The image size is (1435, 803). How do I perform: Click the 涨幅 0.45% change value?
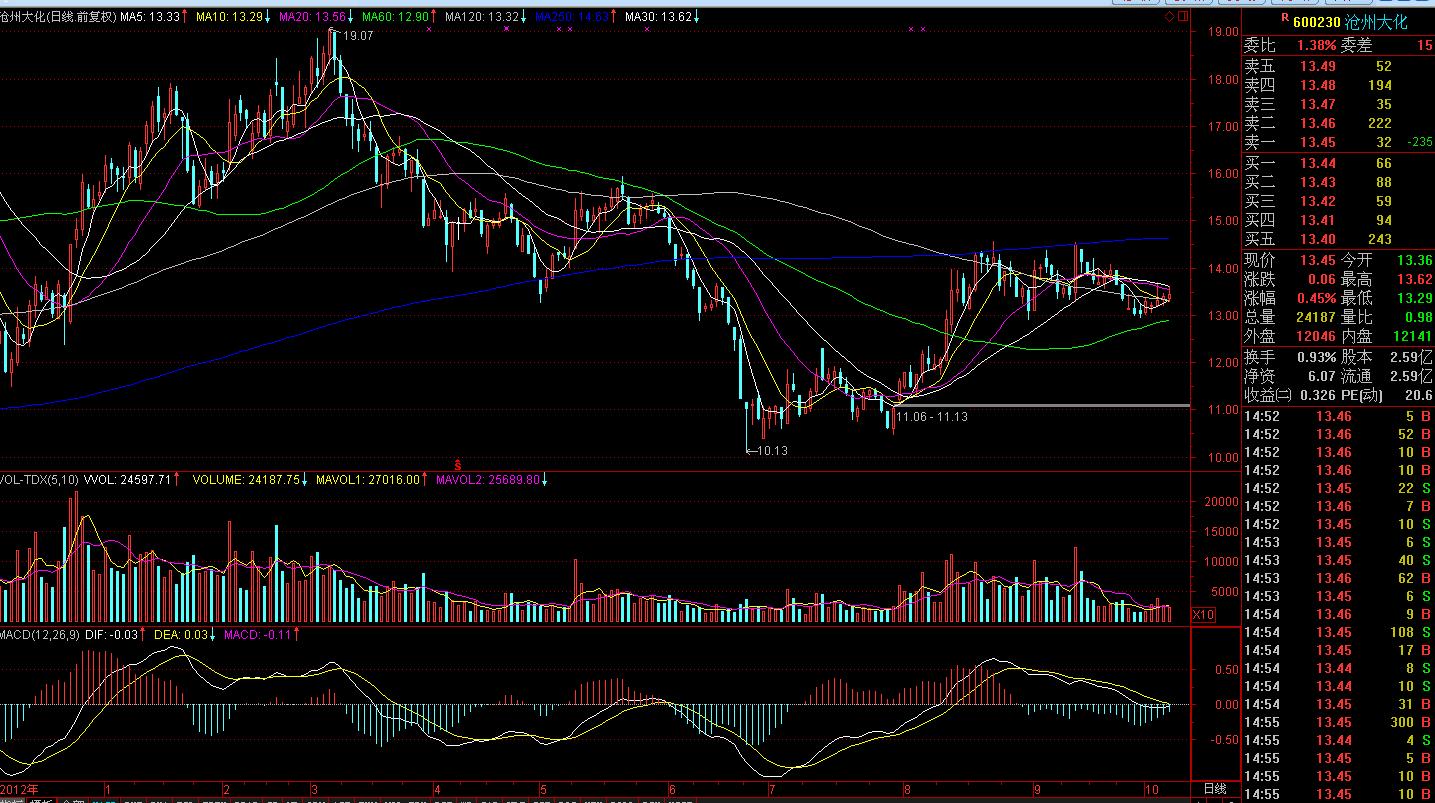point(1317,298)
